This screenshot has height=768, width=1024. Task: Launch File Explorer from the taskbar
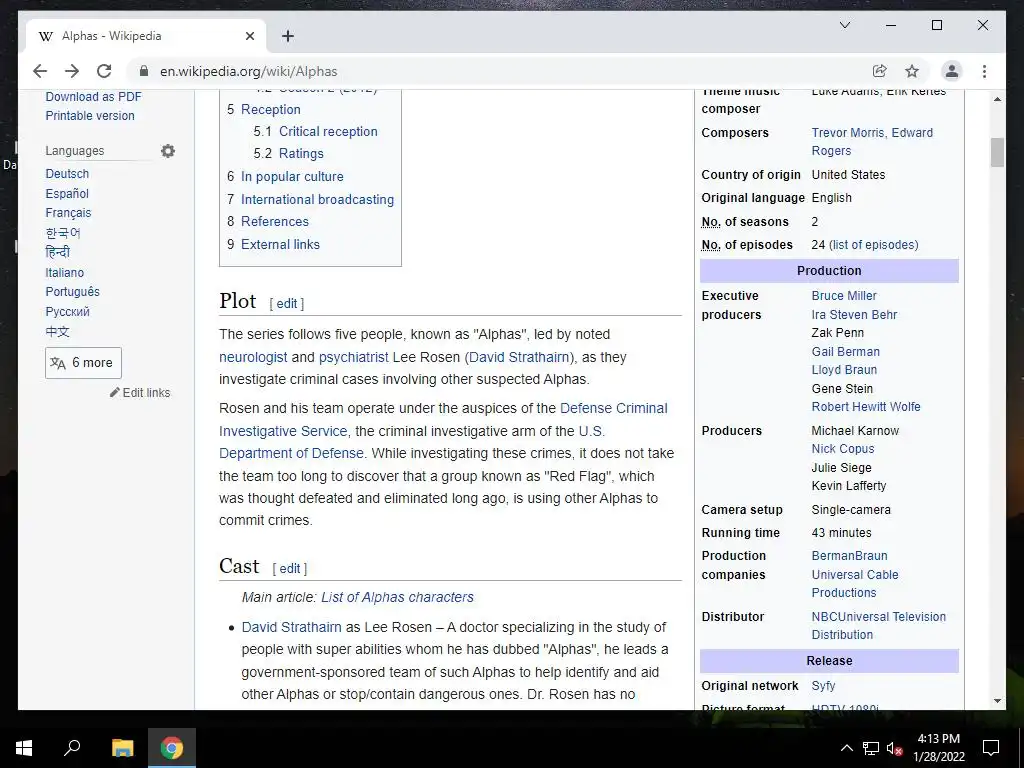coord(122,748)
